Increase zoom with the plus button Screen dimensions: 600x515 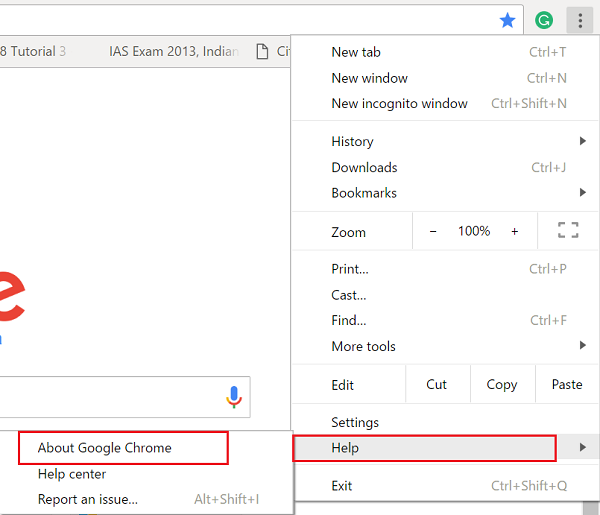pos(515,231)
